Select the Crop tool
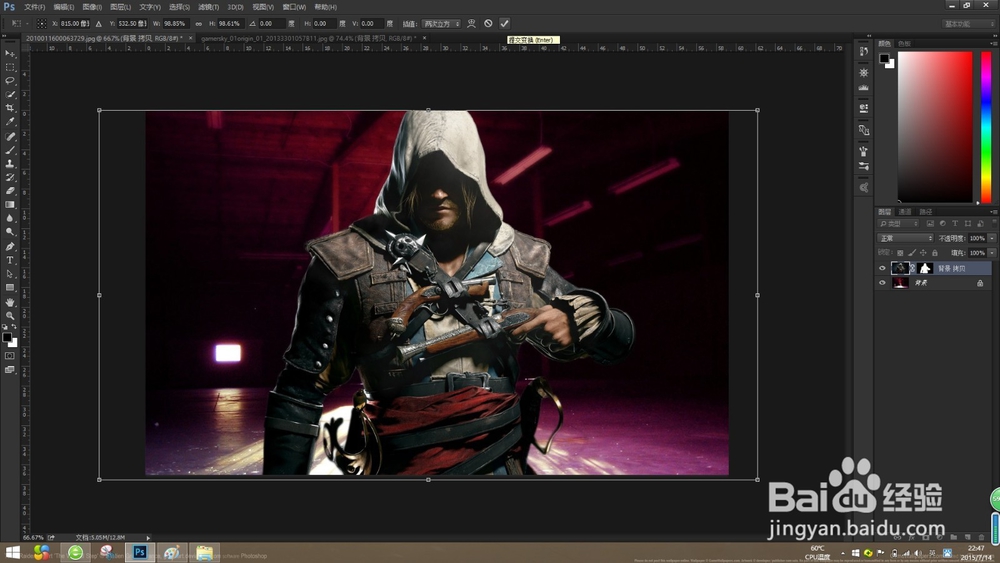The image size is (1000, 563). tap(10, 108)
